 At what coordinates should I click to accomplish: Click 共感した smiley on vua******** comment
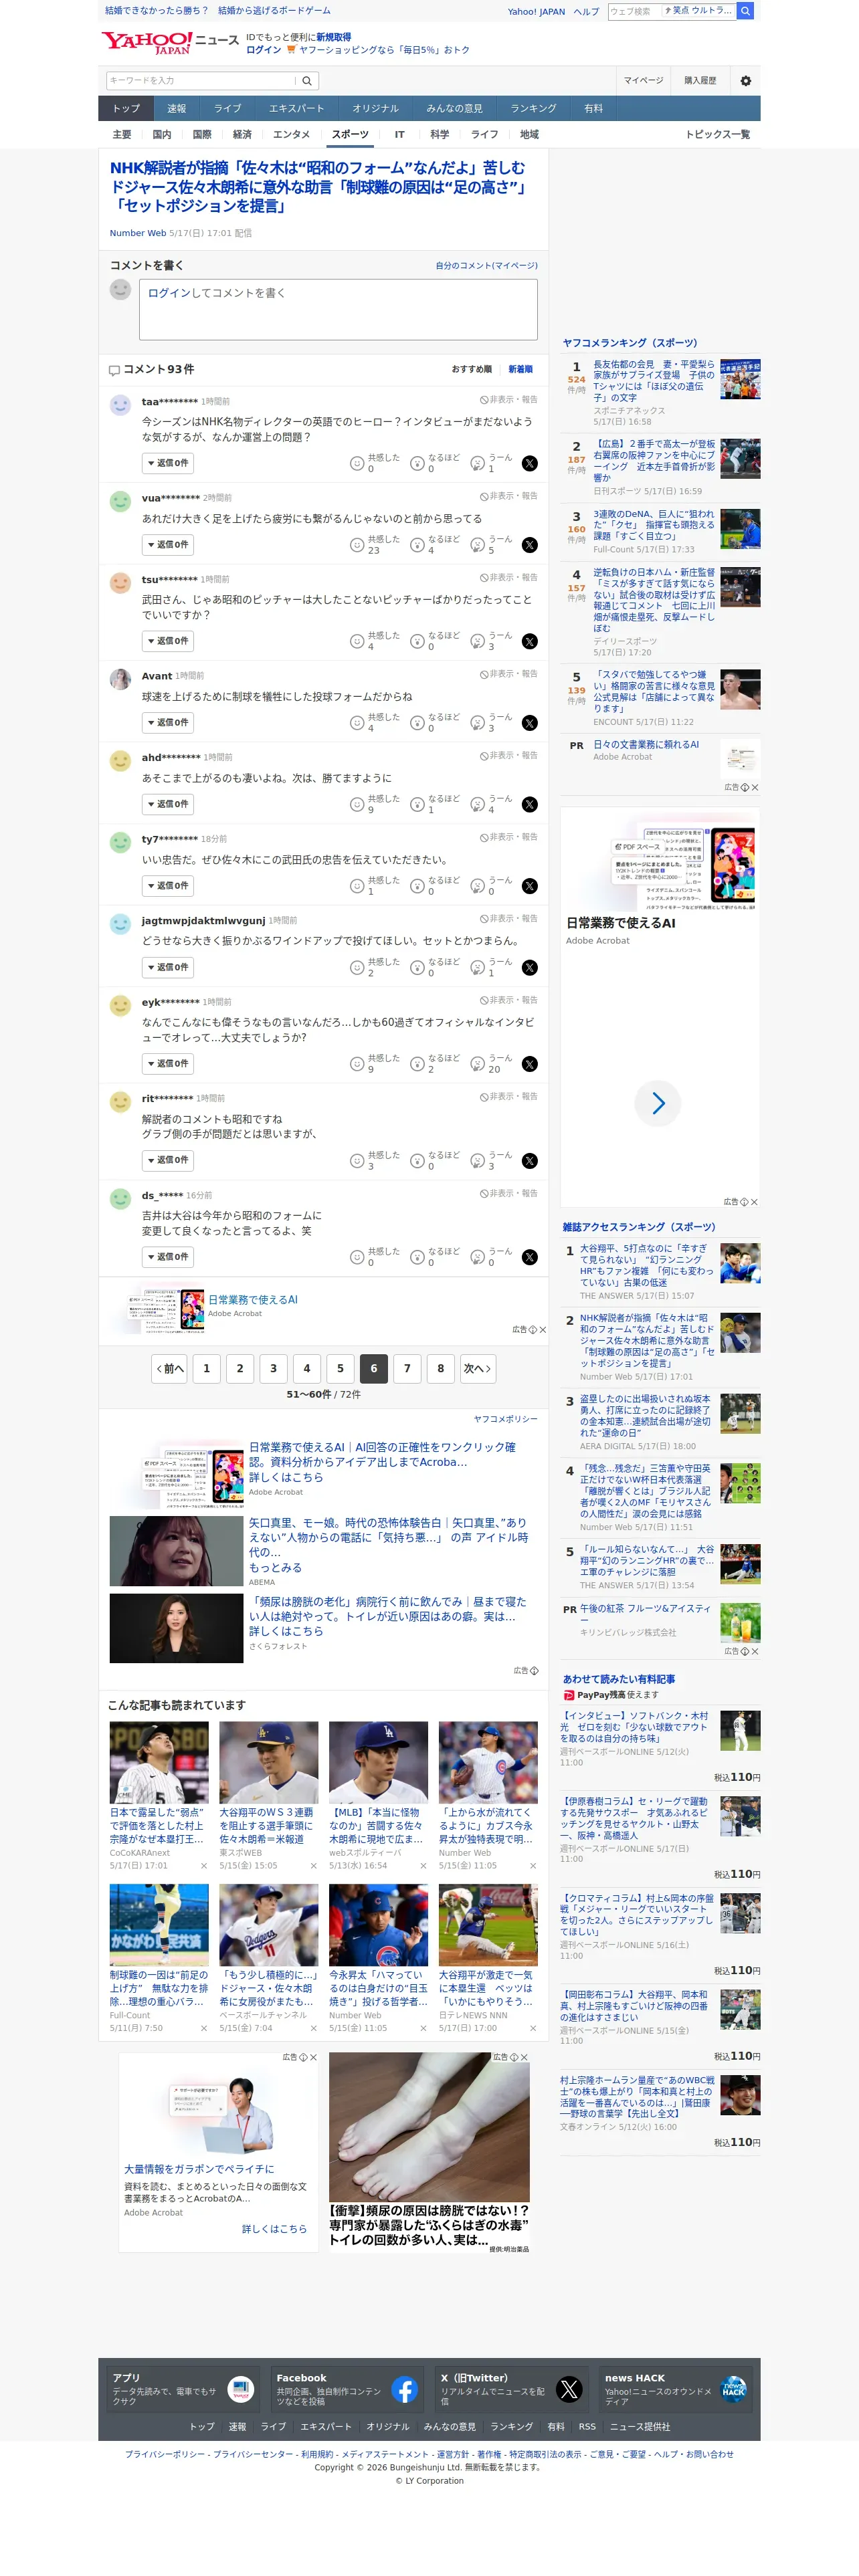(x=357, y=545)
